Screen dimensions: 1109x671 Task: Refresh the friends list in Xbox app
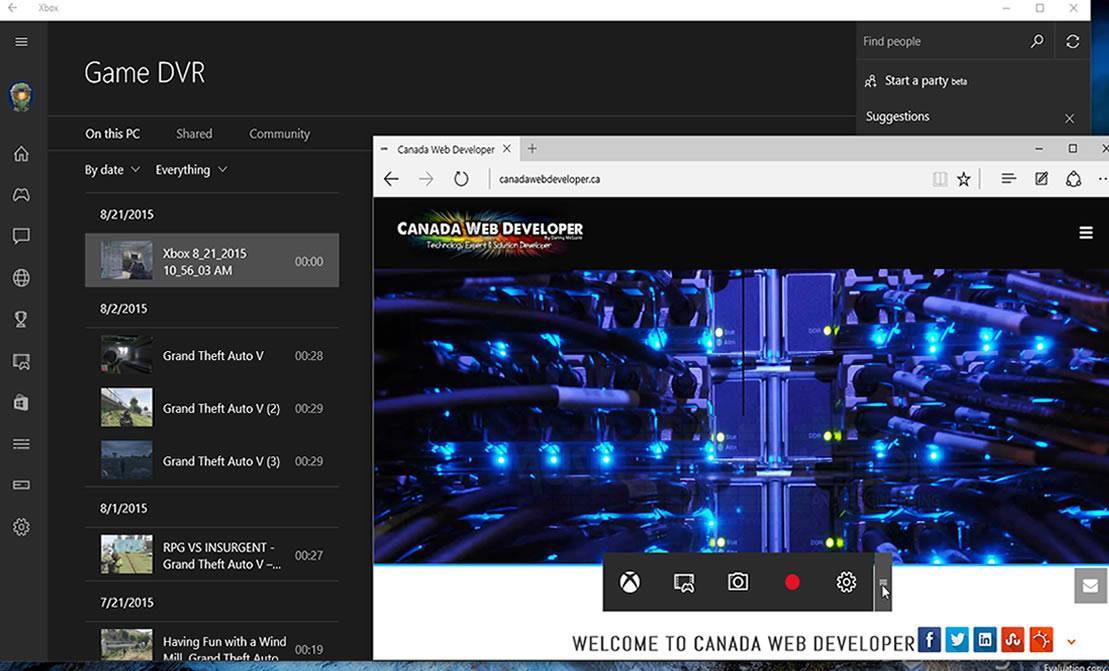pyautogui.click(x=1073, y=41)
